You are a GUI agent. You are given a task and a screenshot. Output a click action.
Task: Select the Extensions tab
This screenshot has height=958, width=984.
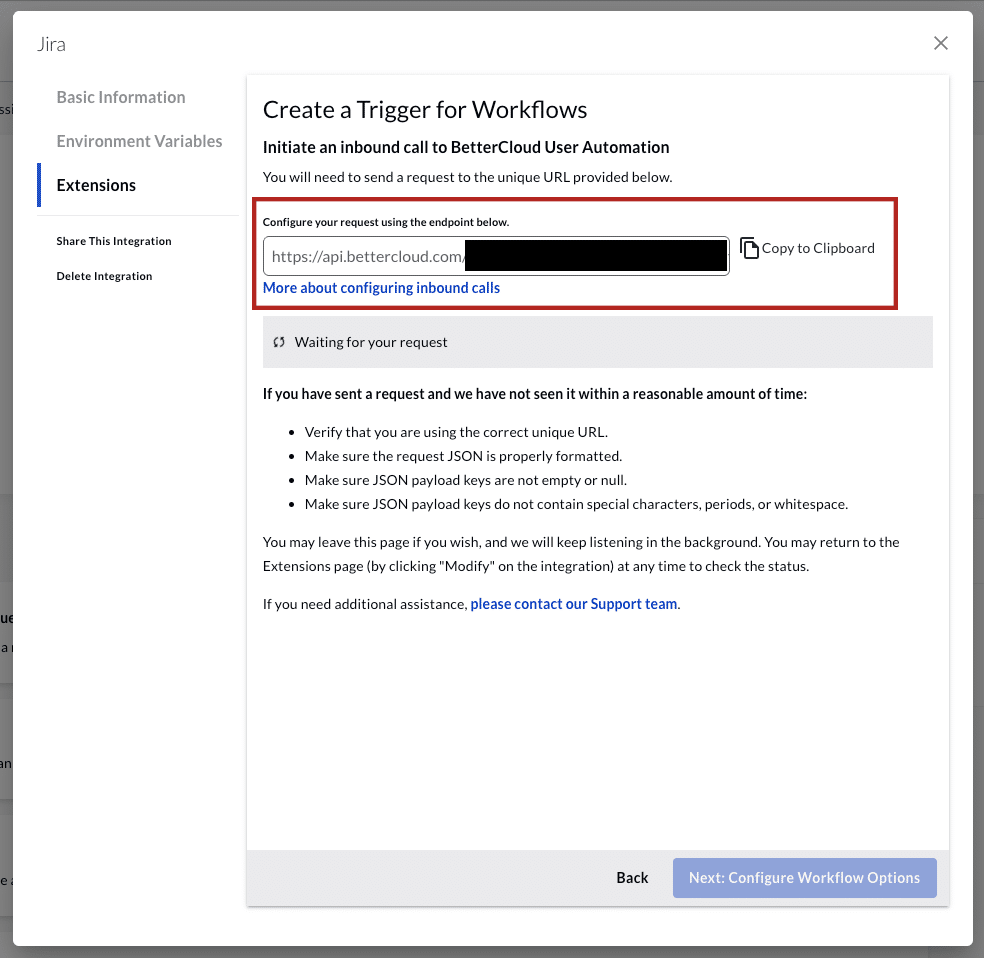pos(96,185)
